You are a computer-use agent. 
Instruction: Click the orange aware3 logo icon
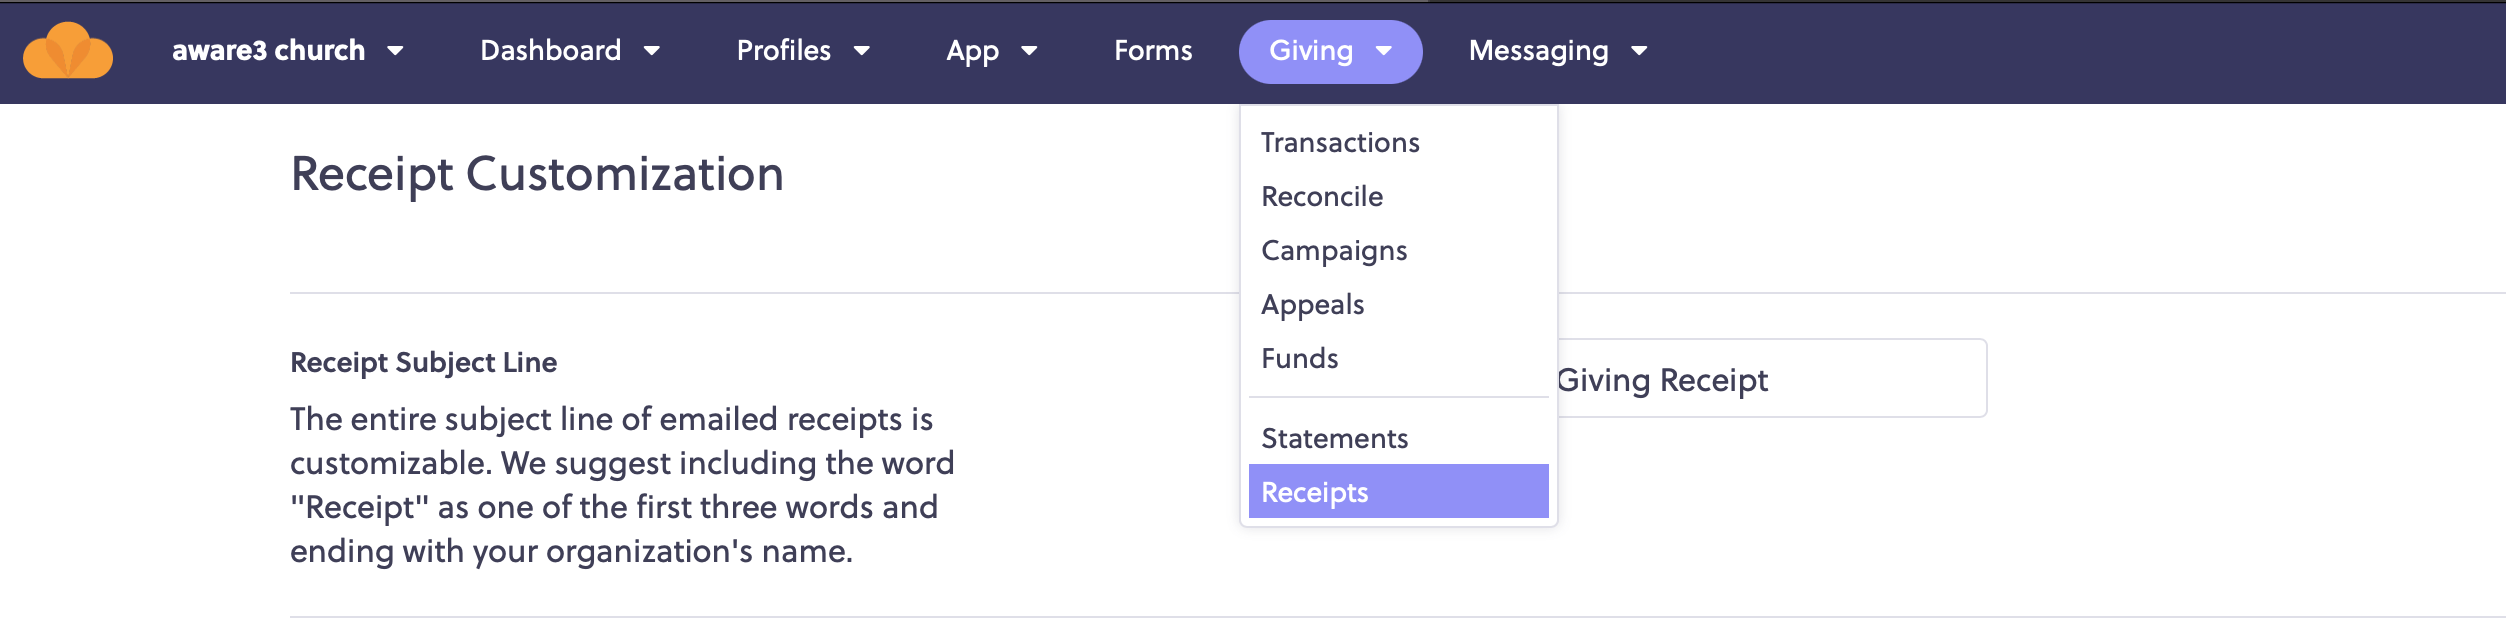68,51
